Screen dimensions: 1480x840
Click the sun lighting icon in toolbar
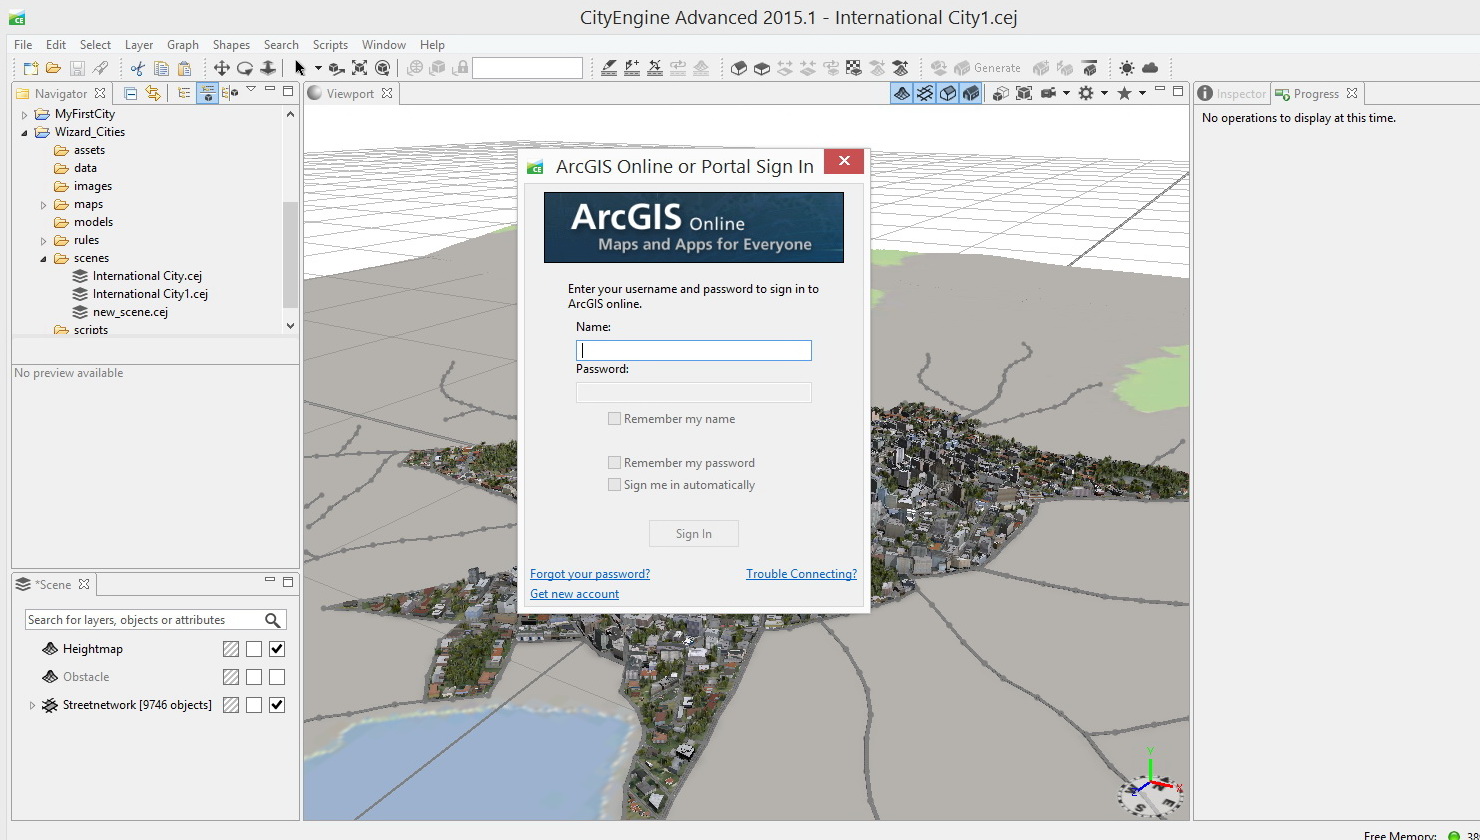[x=1127, y=68]
